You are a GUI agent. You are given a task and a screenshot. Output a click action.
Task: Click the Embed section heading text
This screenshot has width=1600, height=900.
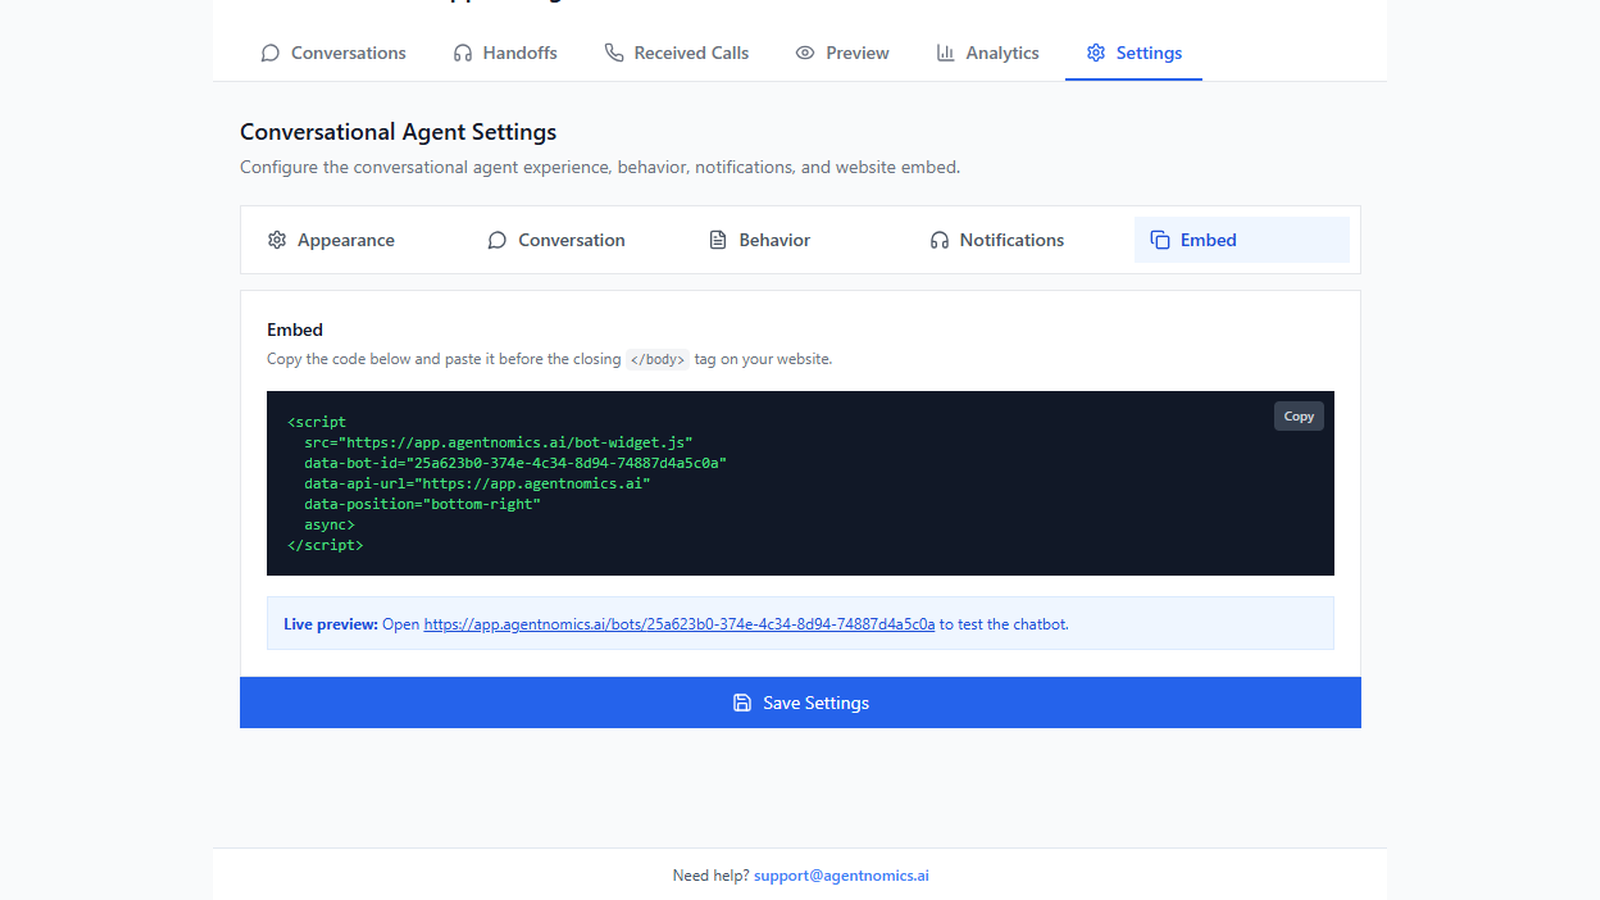(x=295, y=330)
